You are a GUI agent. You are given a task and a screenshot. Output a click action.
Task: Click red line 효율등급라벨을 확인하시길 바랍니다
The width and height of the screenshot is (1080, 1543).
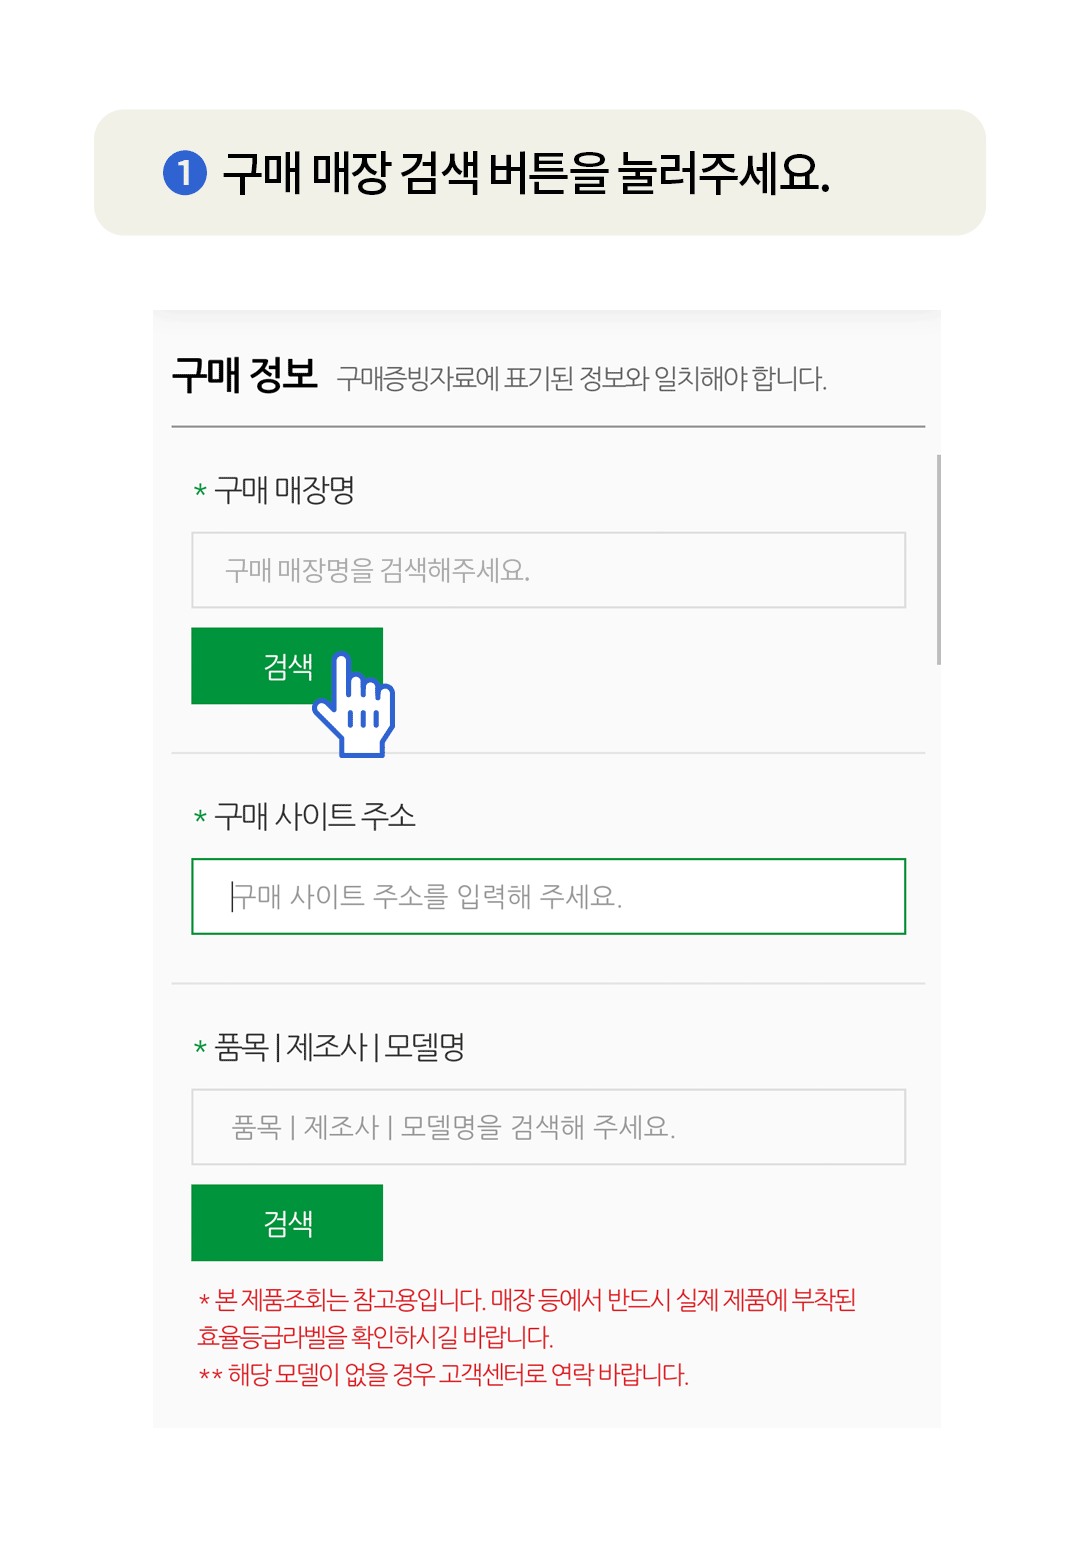click(x=376, y=1337)
